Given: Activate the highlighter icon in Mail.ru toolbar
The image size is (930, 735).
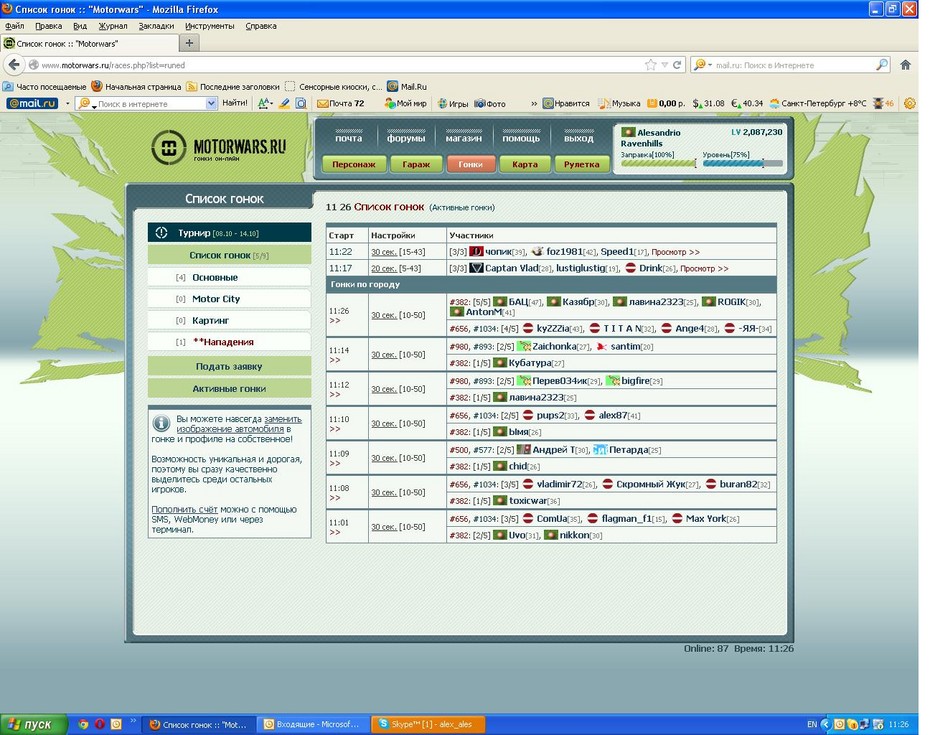Looking at the screenshot, I should [x=285, y=103].
